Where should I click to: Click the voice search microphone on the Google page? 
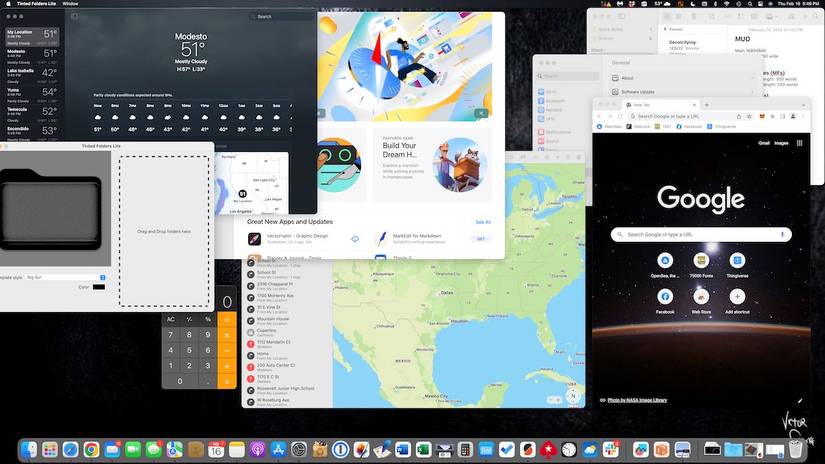pyautogui.click(x=782, y=235)
